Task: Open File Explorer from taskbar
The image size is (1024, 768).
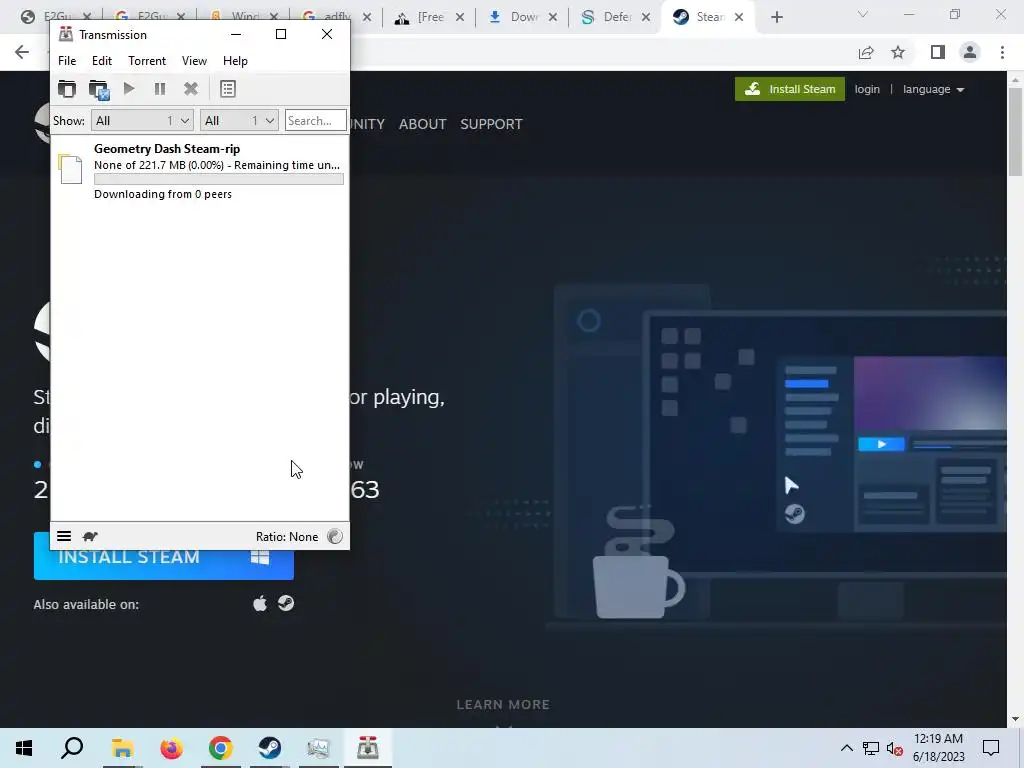Action: click(122, 748)
